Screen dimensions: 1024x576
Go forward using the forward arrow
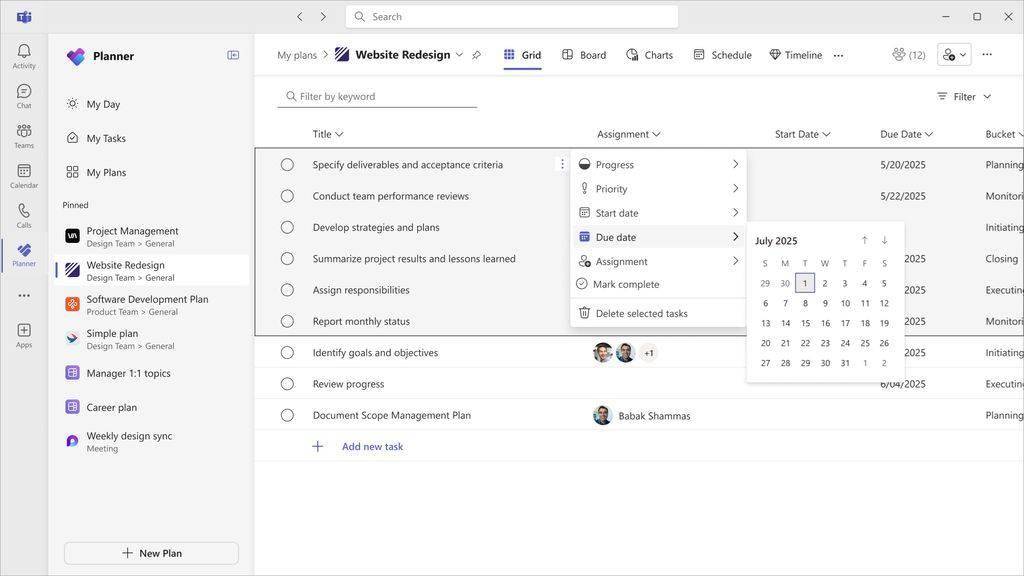[x=323, y=16]
